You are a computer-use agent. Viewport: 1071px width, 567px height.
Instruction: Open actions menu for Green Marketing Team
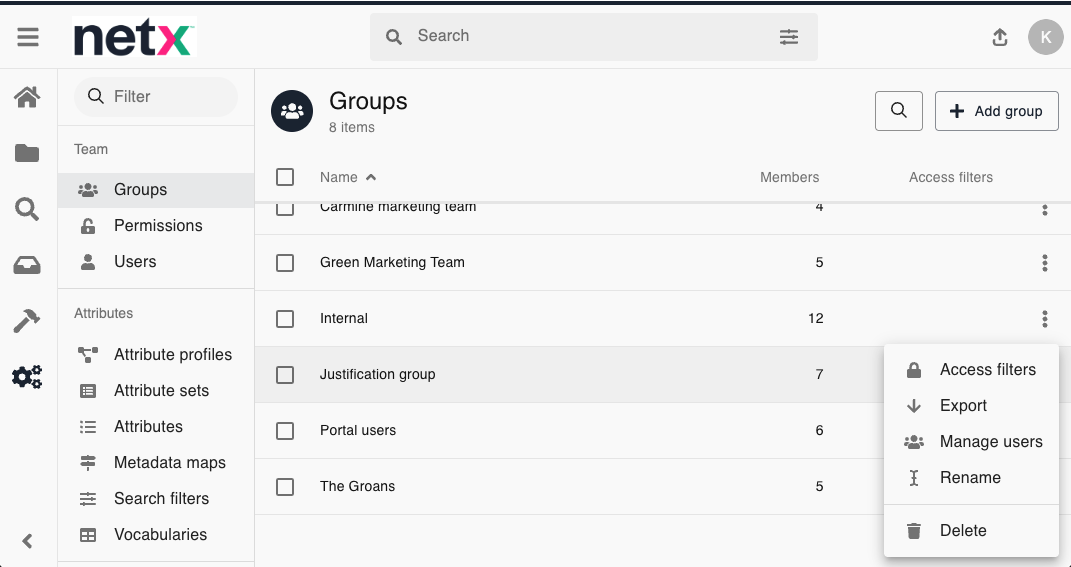tap(1044, 263)
